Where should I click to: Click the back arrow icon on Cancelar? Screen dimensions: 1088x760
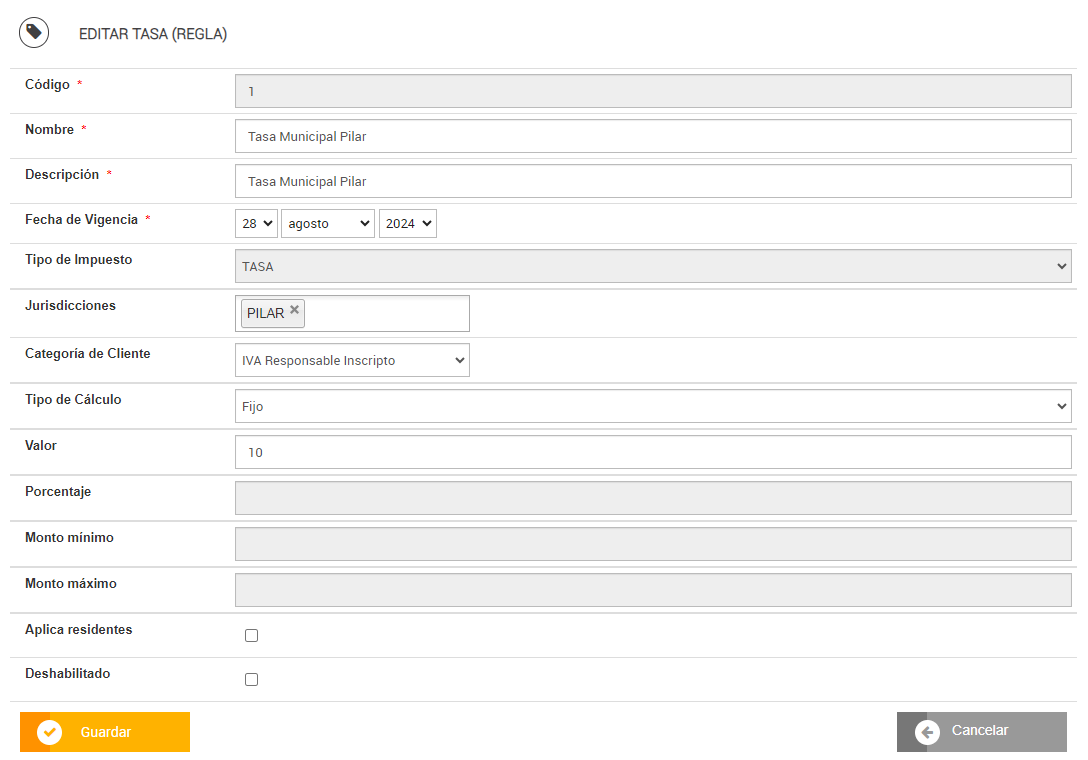tap(927, 732)
